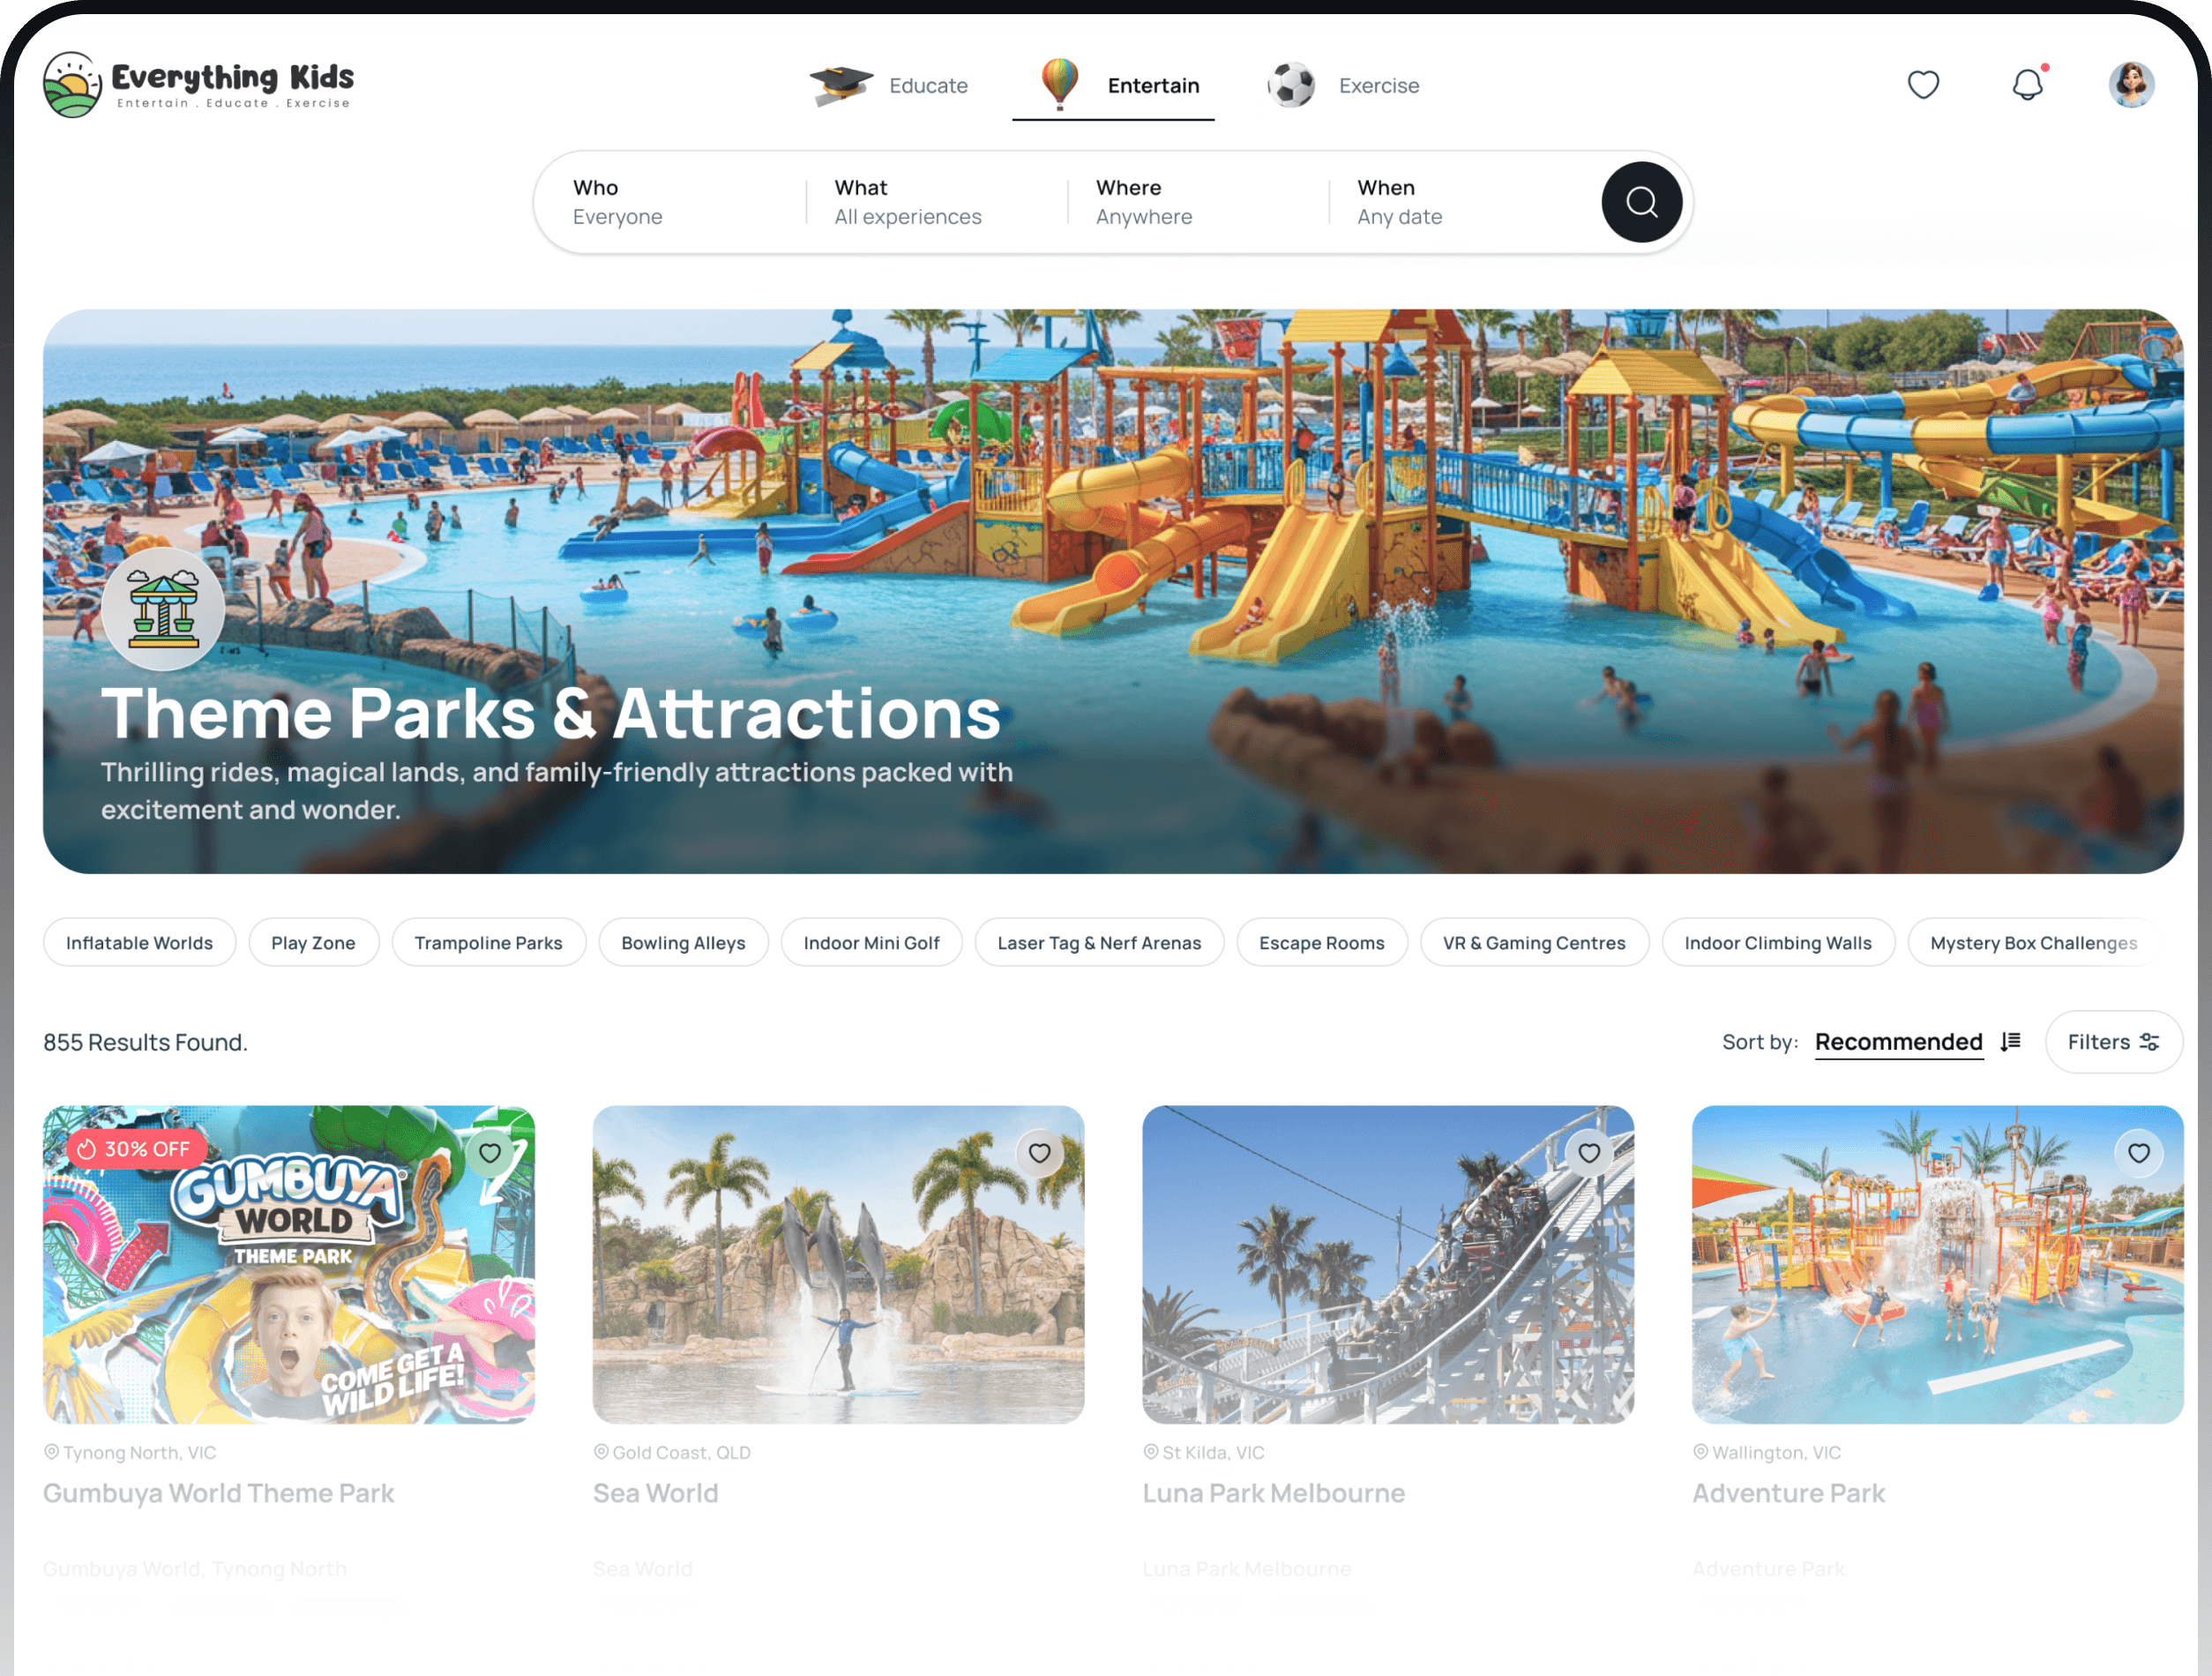The height and width of the screenshot is (1676, 2212).
Task: Click the carousel icon on banner
Action: [163, 609]
